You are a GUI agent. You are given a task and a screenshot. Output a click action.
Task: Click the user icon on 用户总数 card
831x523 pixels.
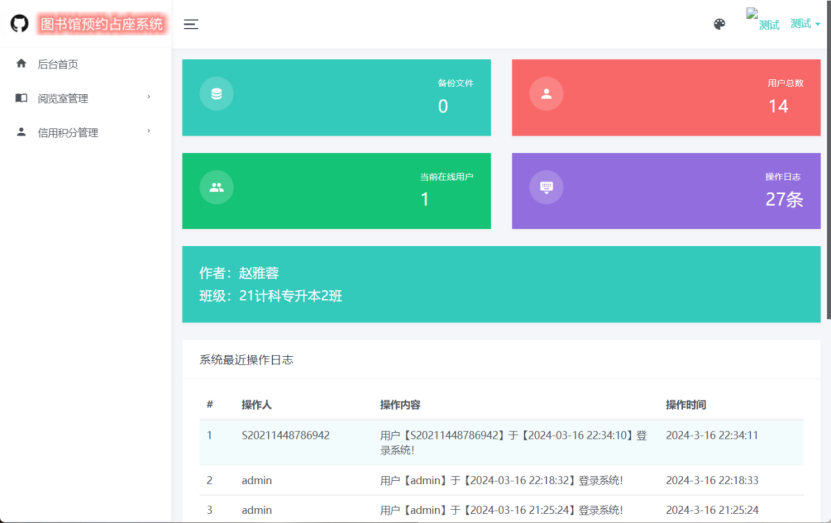(x=546, y=94)
